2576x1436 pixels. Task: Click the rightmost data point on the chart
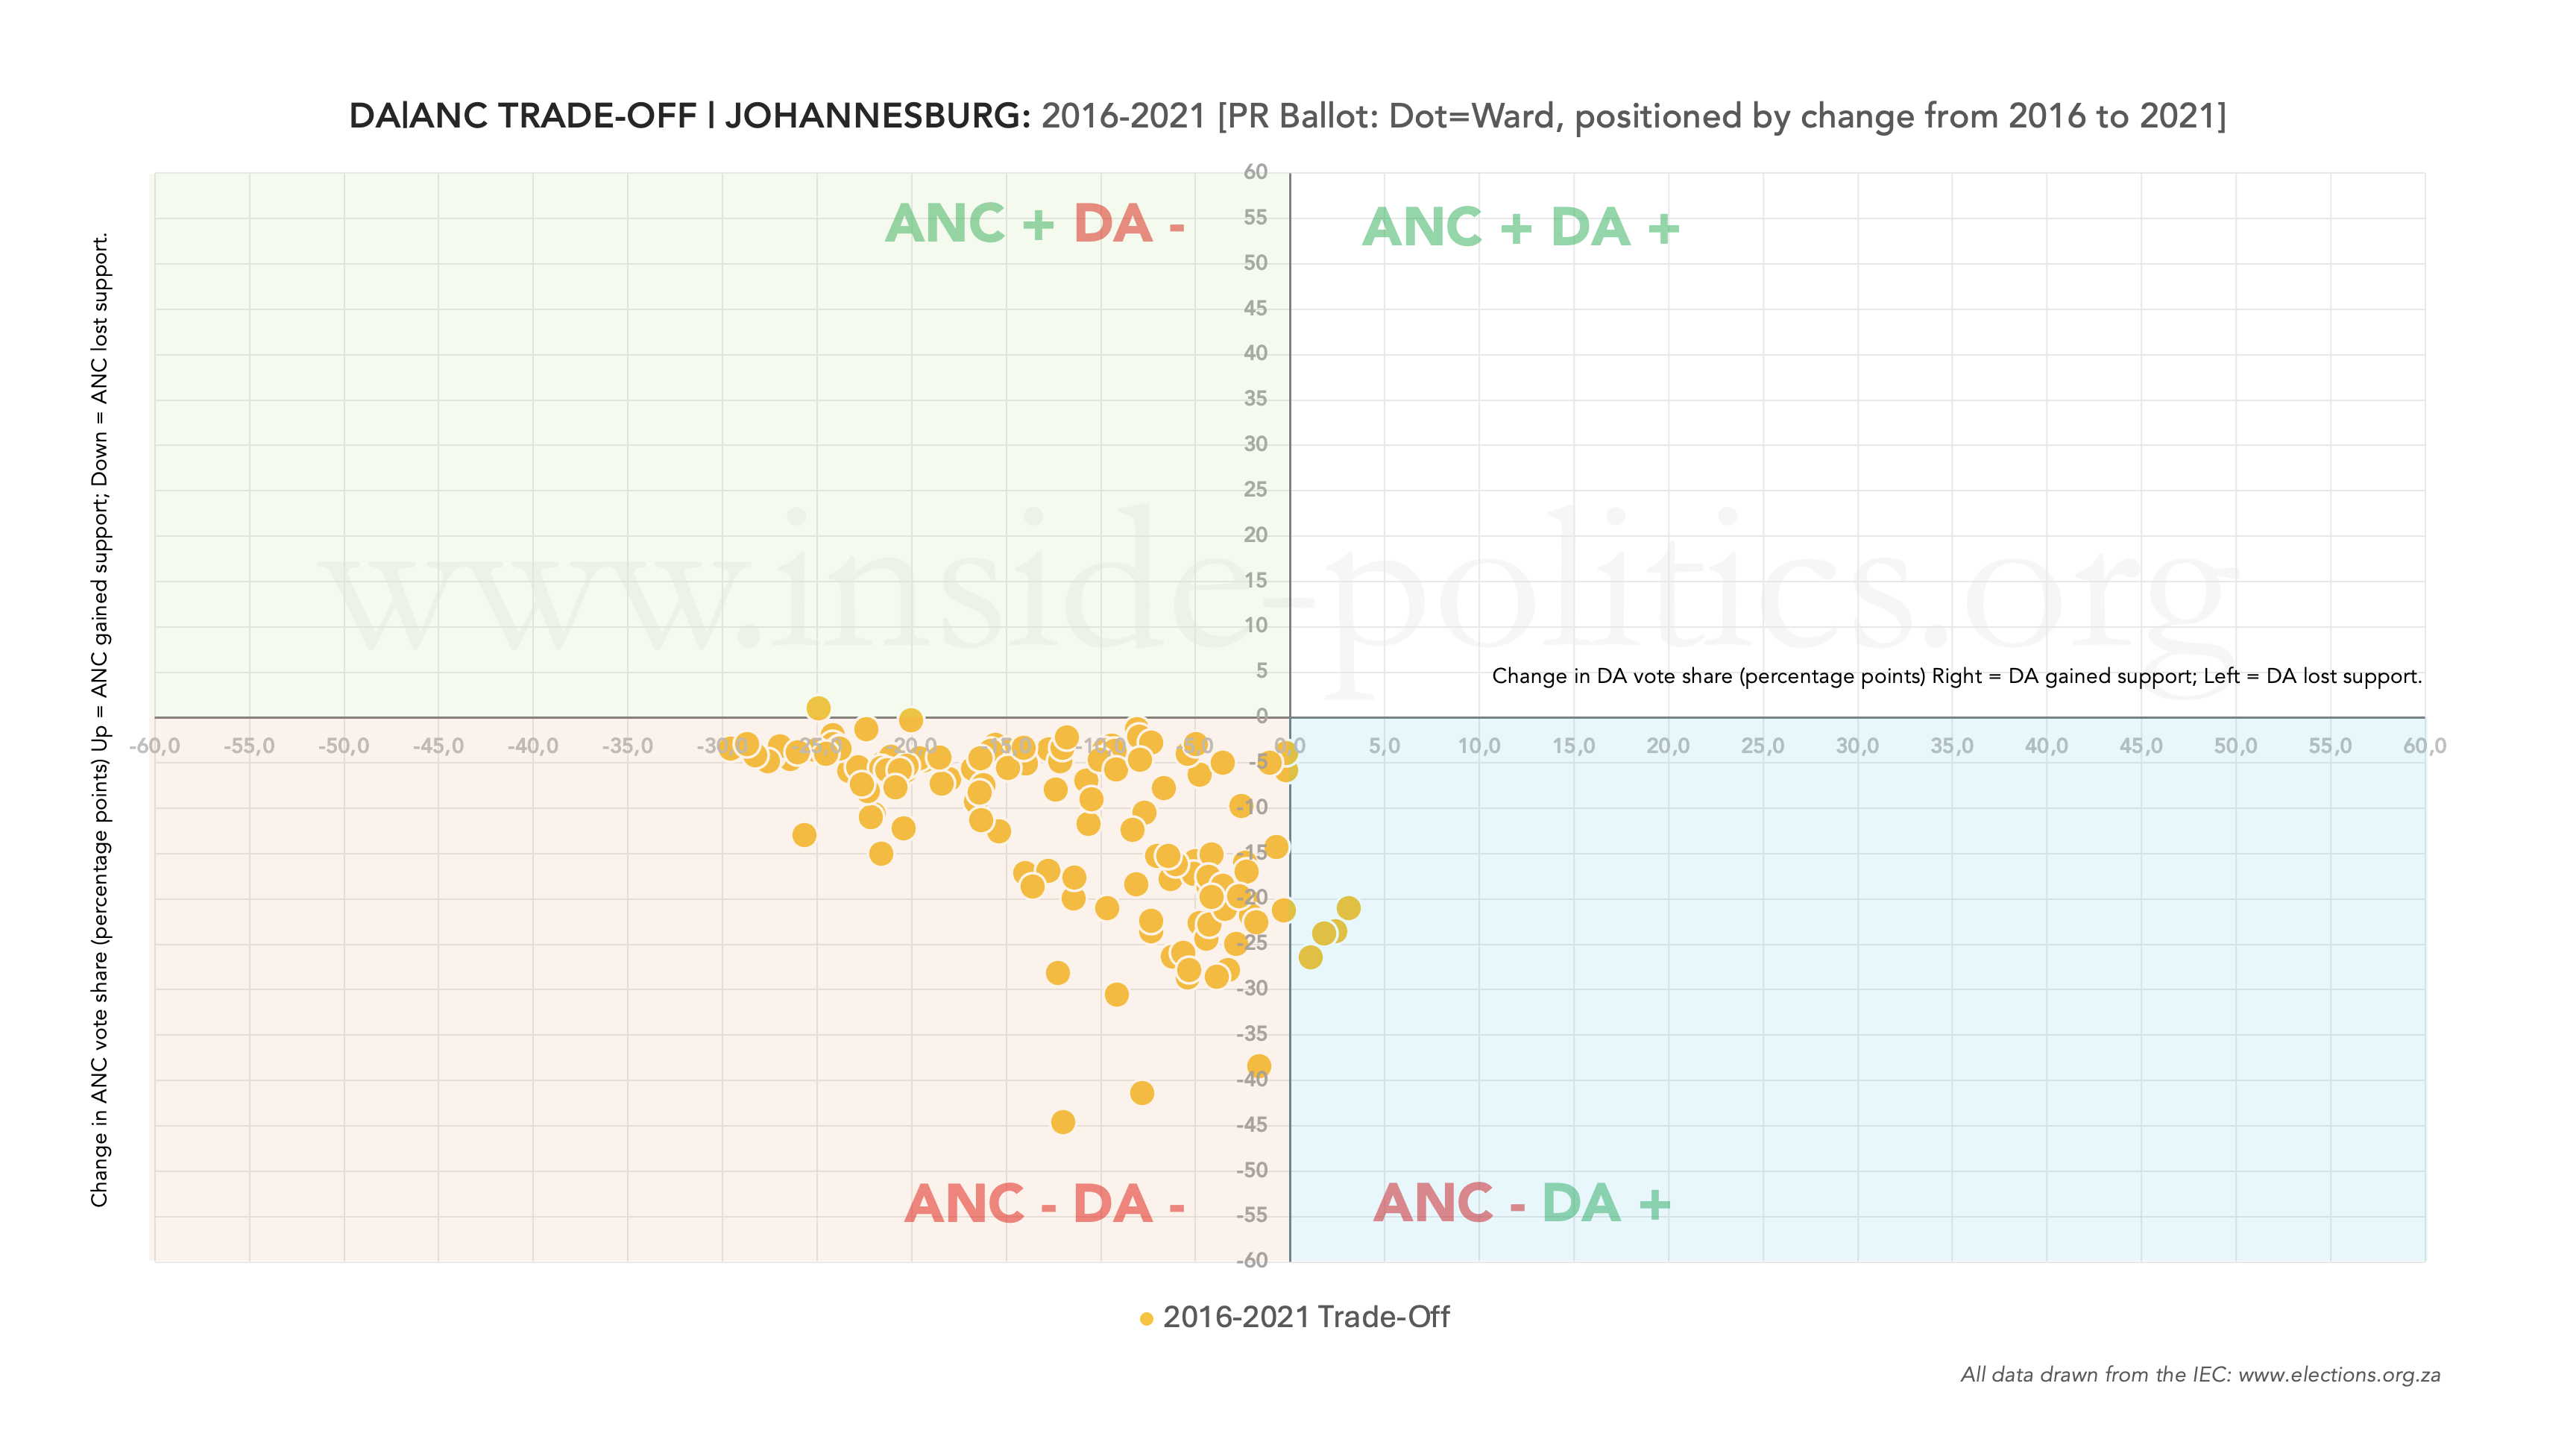pyautogui.click(x=1348, y=908)
